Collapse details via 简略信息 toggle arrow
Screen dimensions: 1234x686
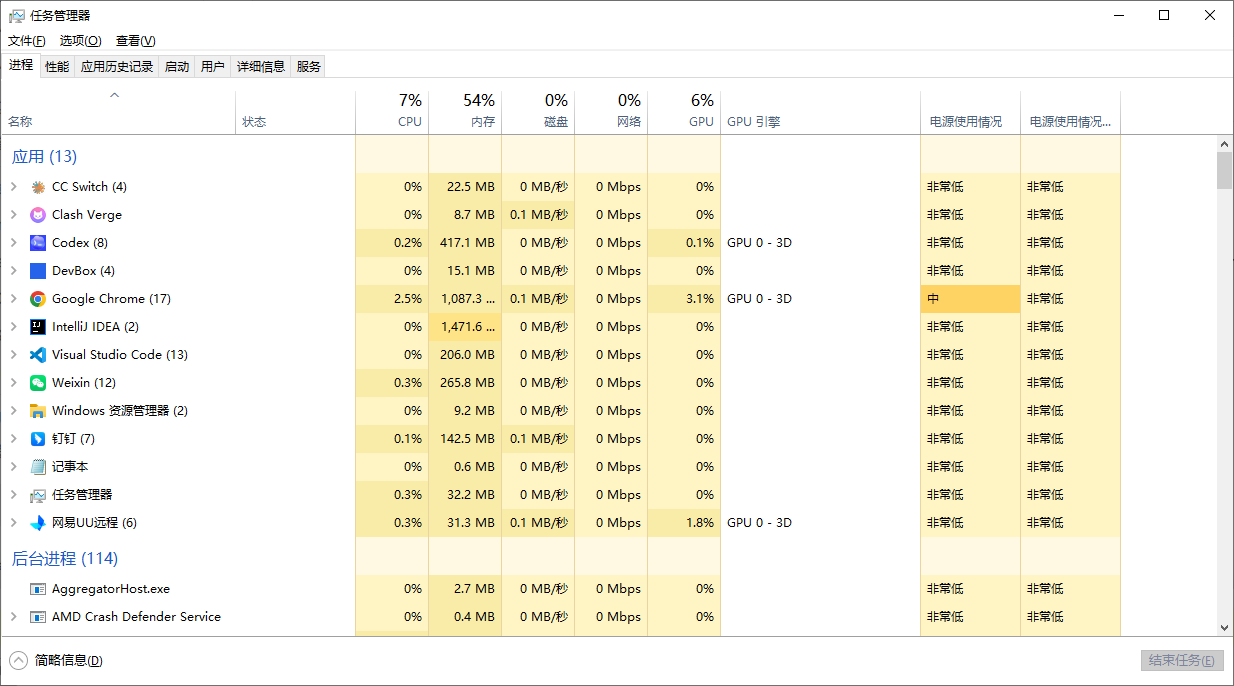[18, 660]
